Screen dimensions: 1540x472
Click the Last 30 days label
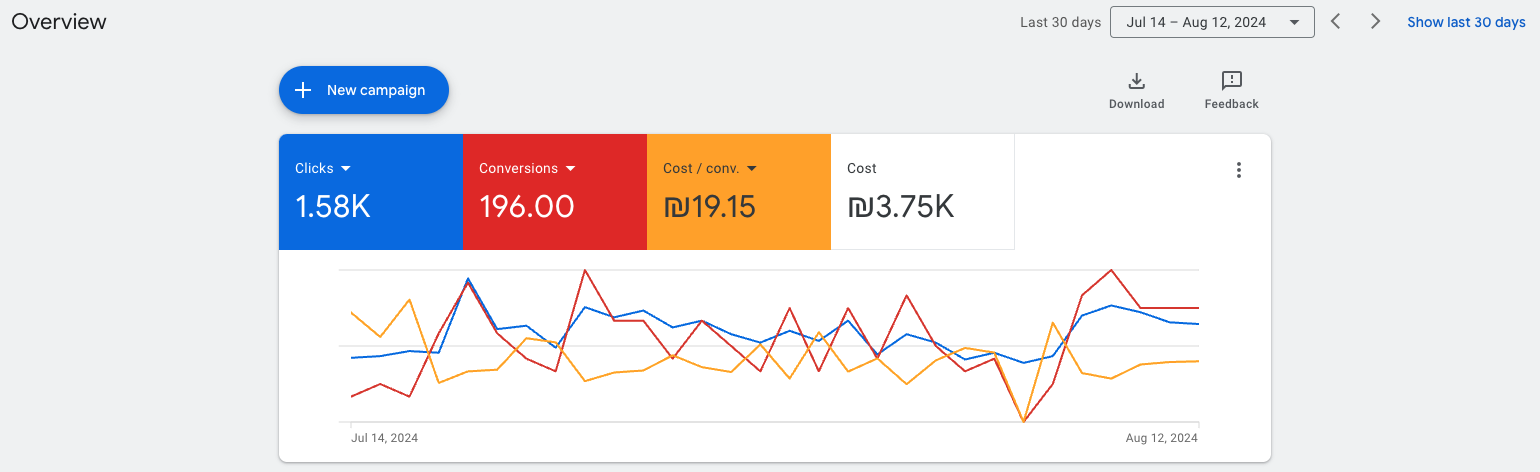point(1060,22)
